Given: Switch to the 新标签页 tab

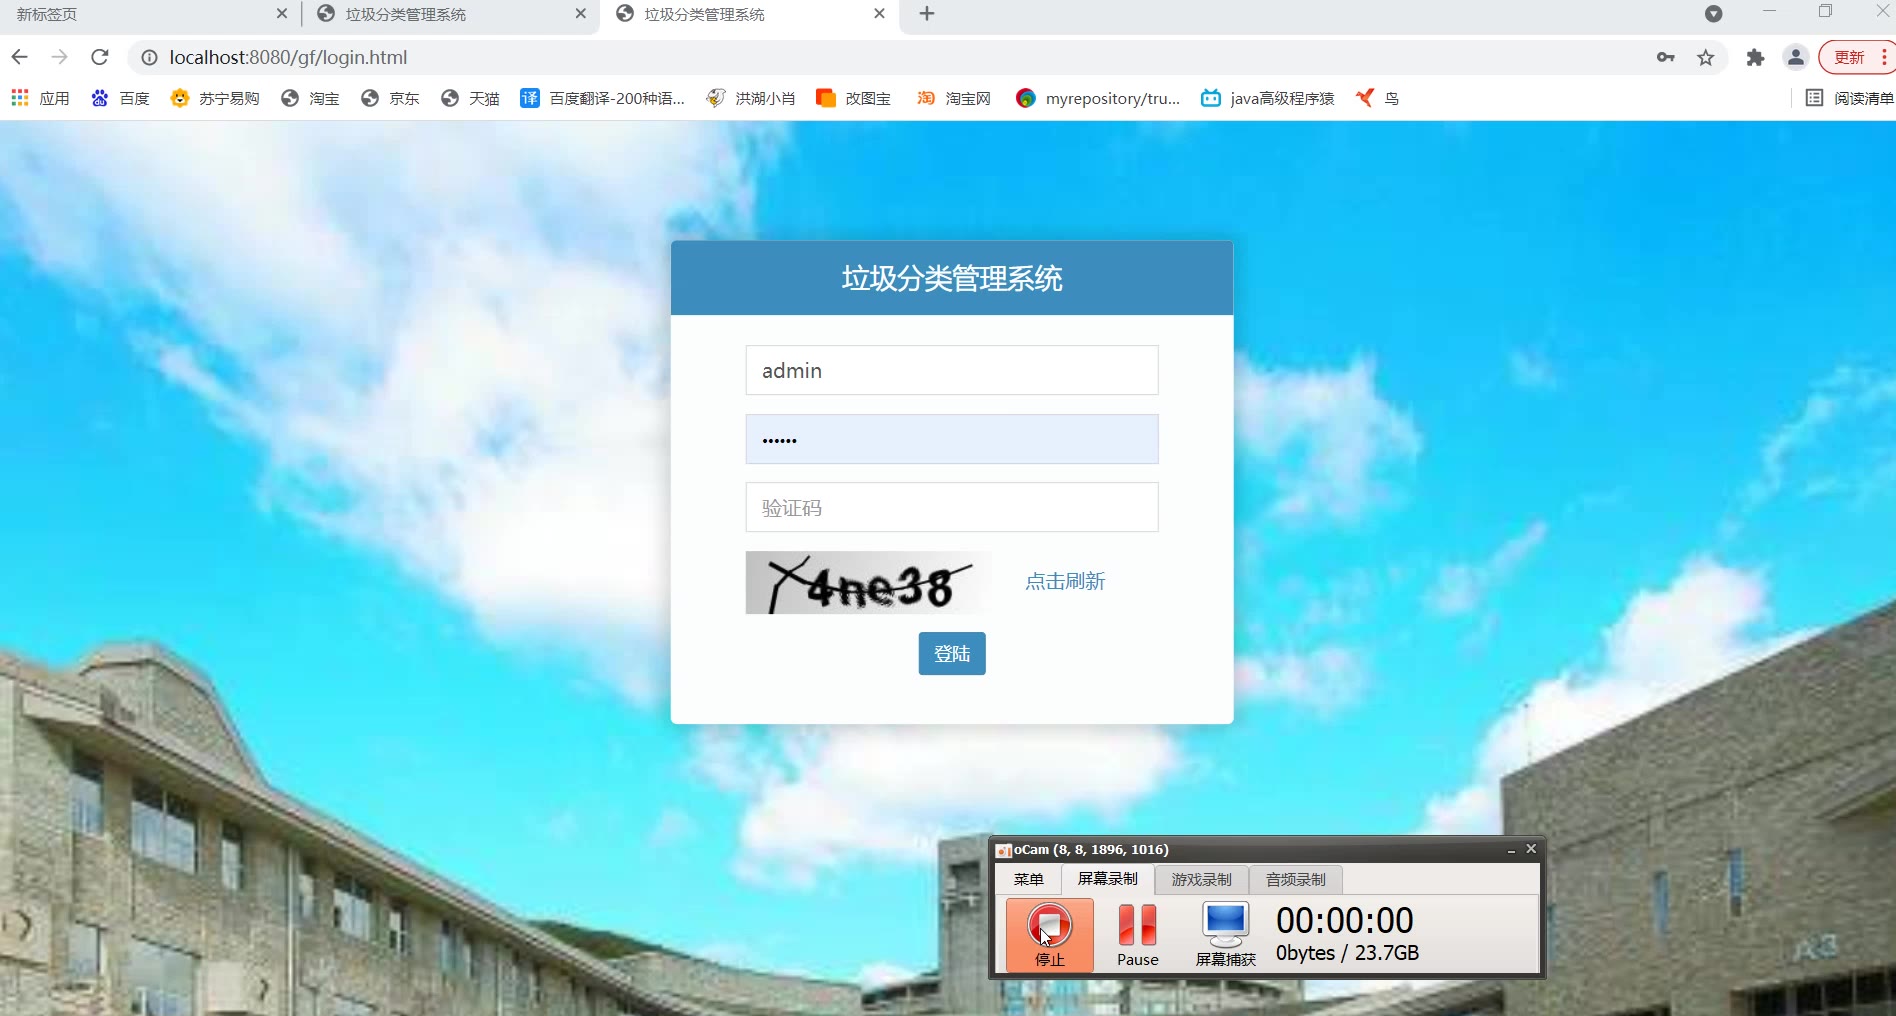Looking at the screenshot, I should (140, 14).
